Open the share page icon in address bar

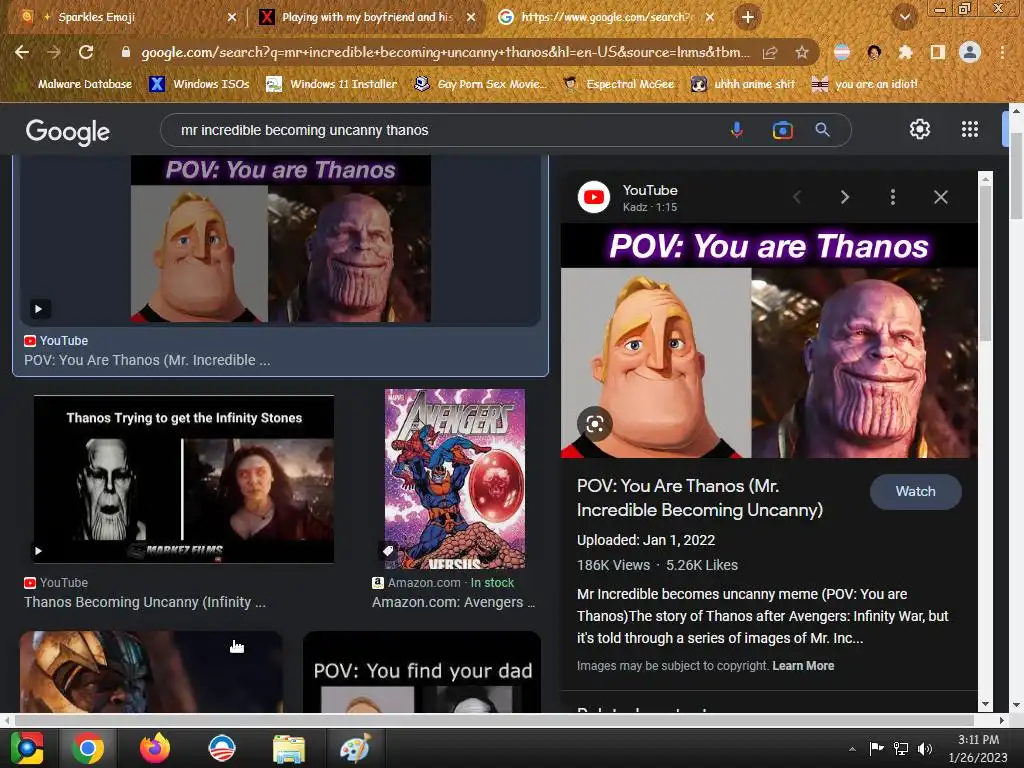(x=770, y=52)
